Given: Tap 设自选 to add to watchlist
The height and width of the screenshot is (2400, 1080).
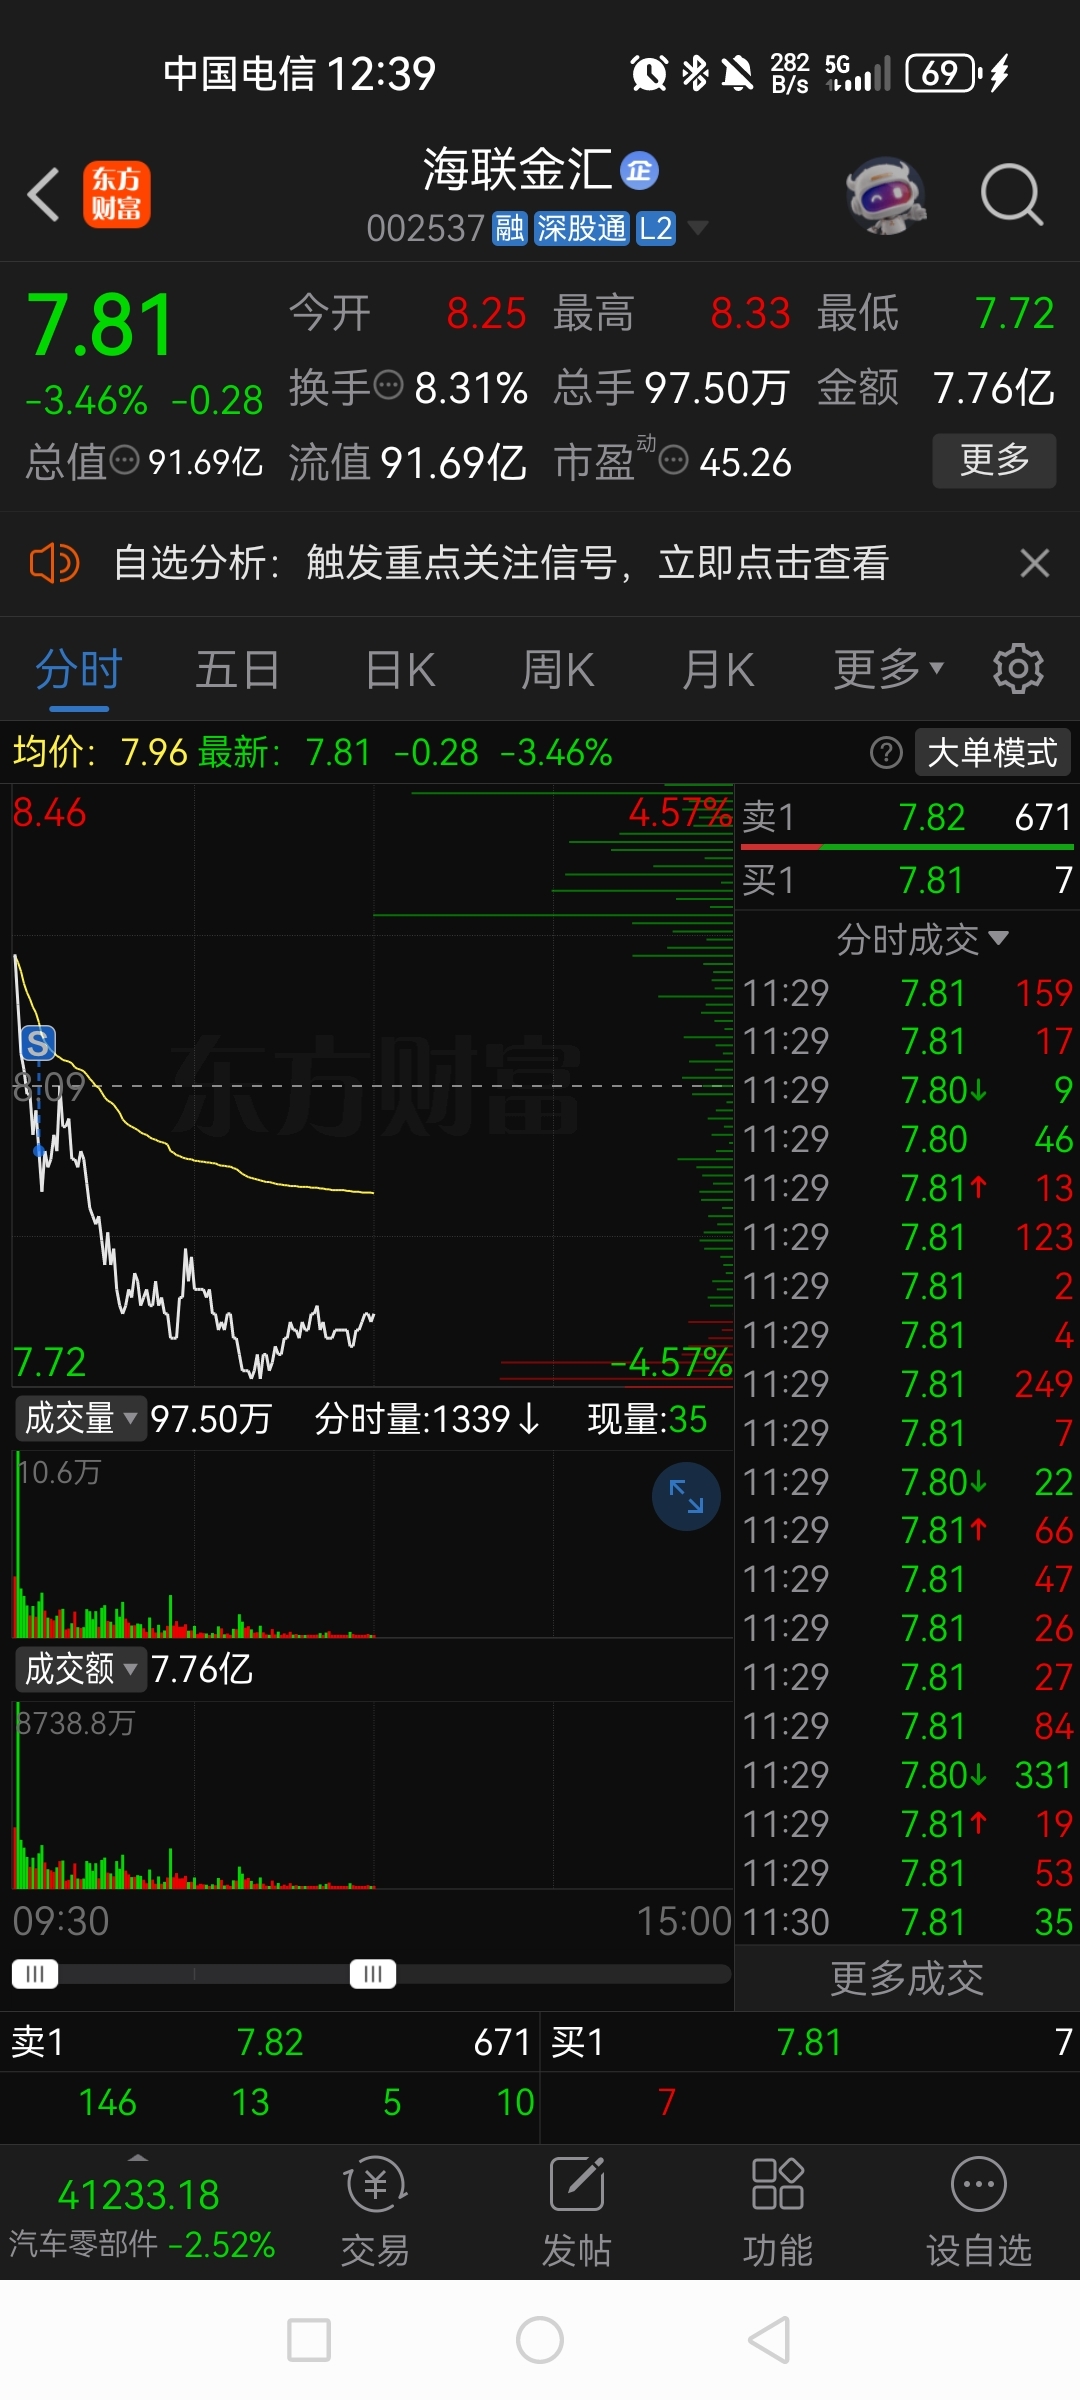Looking at the screenshot, I should pos(979,2212).
